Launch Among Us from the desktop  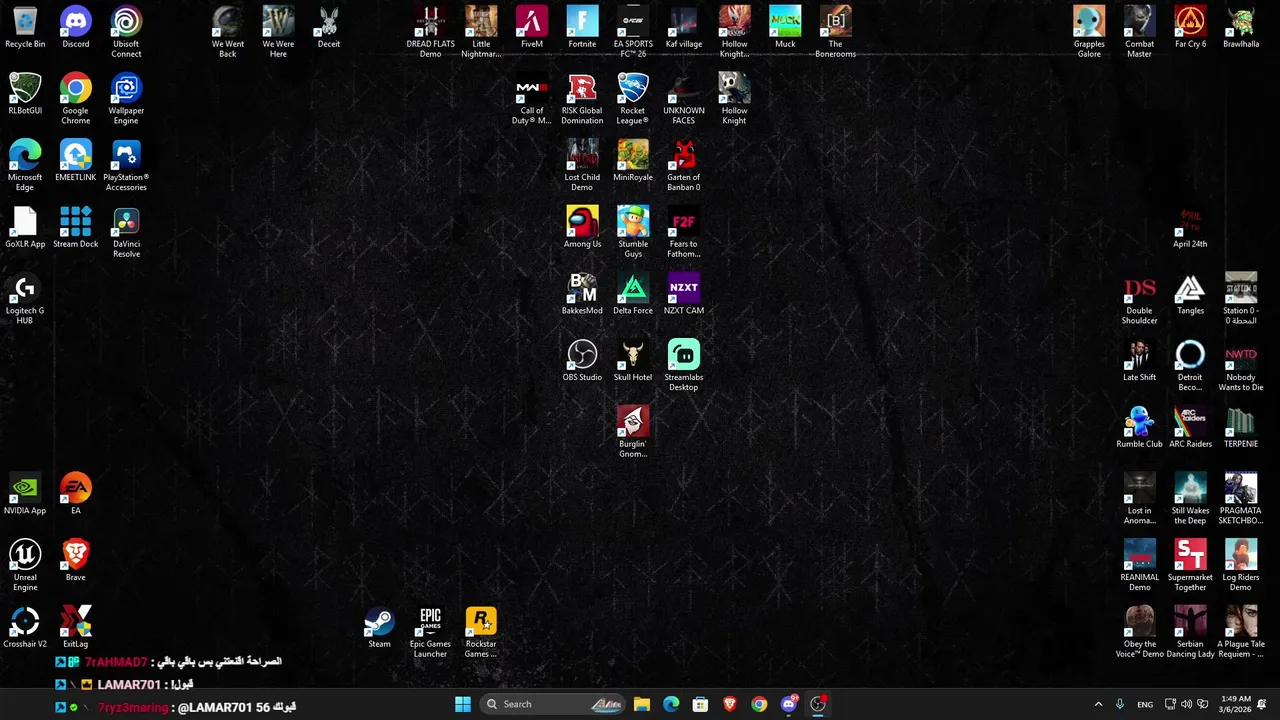[x=582, y=228]
